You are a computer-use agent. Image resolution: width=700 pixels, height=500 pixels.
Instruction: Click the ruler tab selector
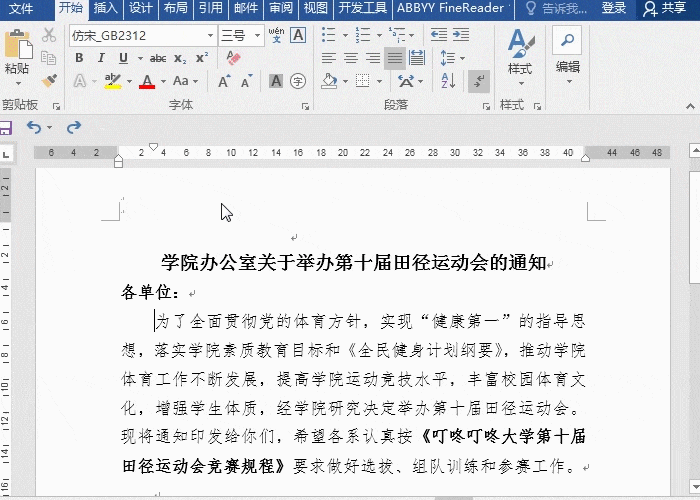[6, 155]
